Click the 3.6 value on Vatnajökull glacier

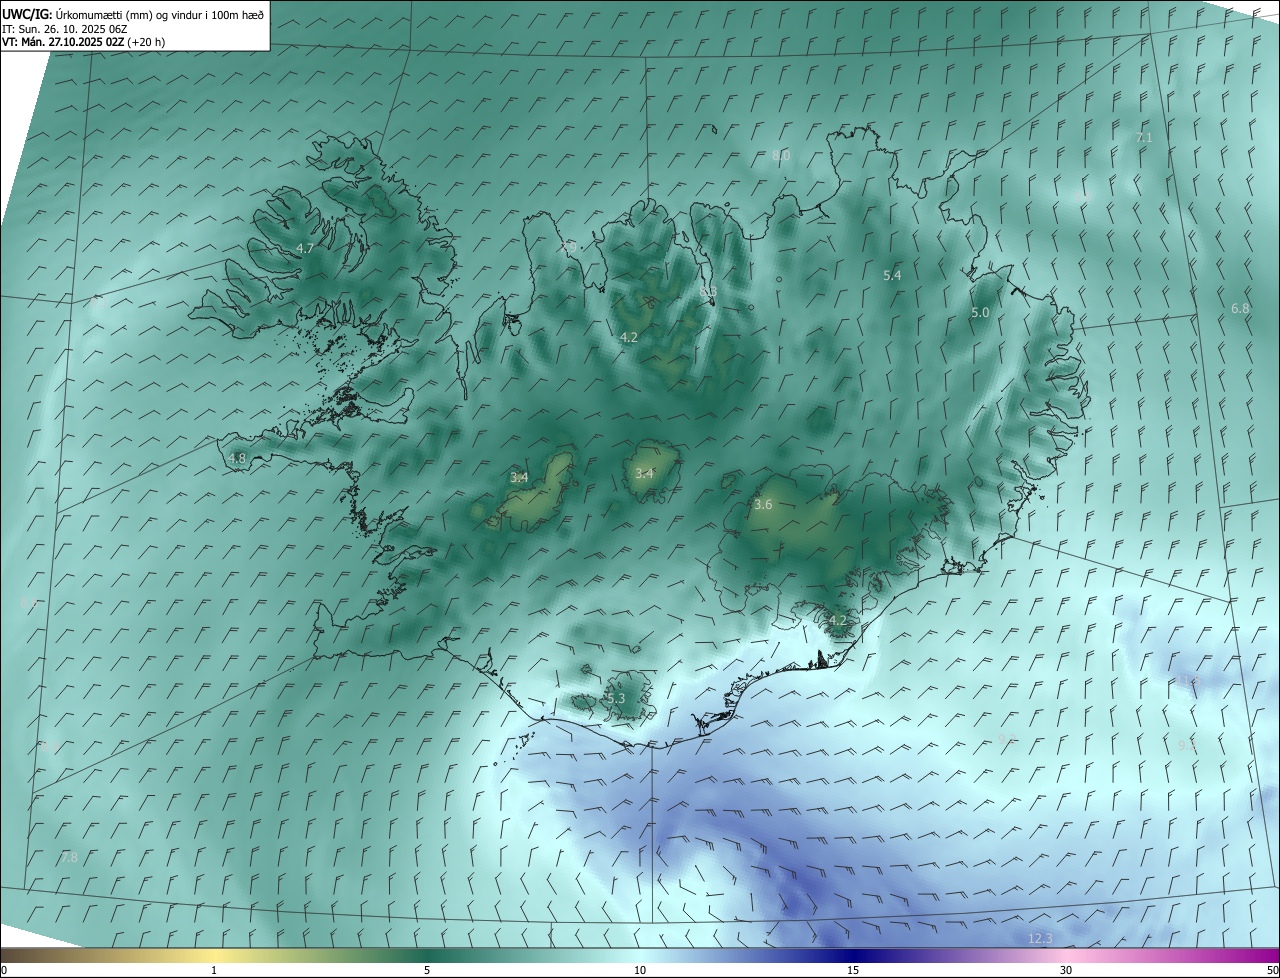763,505
